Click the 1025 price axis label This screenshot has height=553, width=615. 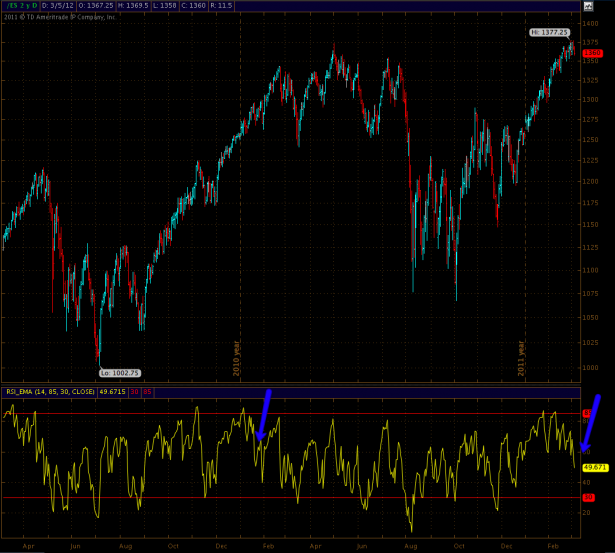(591, 342)
